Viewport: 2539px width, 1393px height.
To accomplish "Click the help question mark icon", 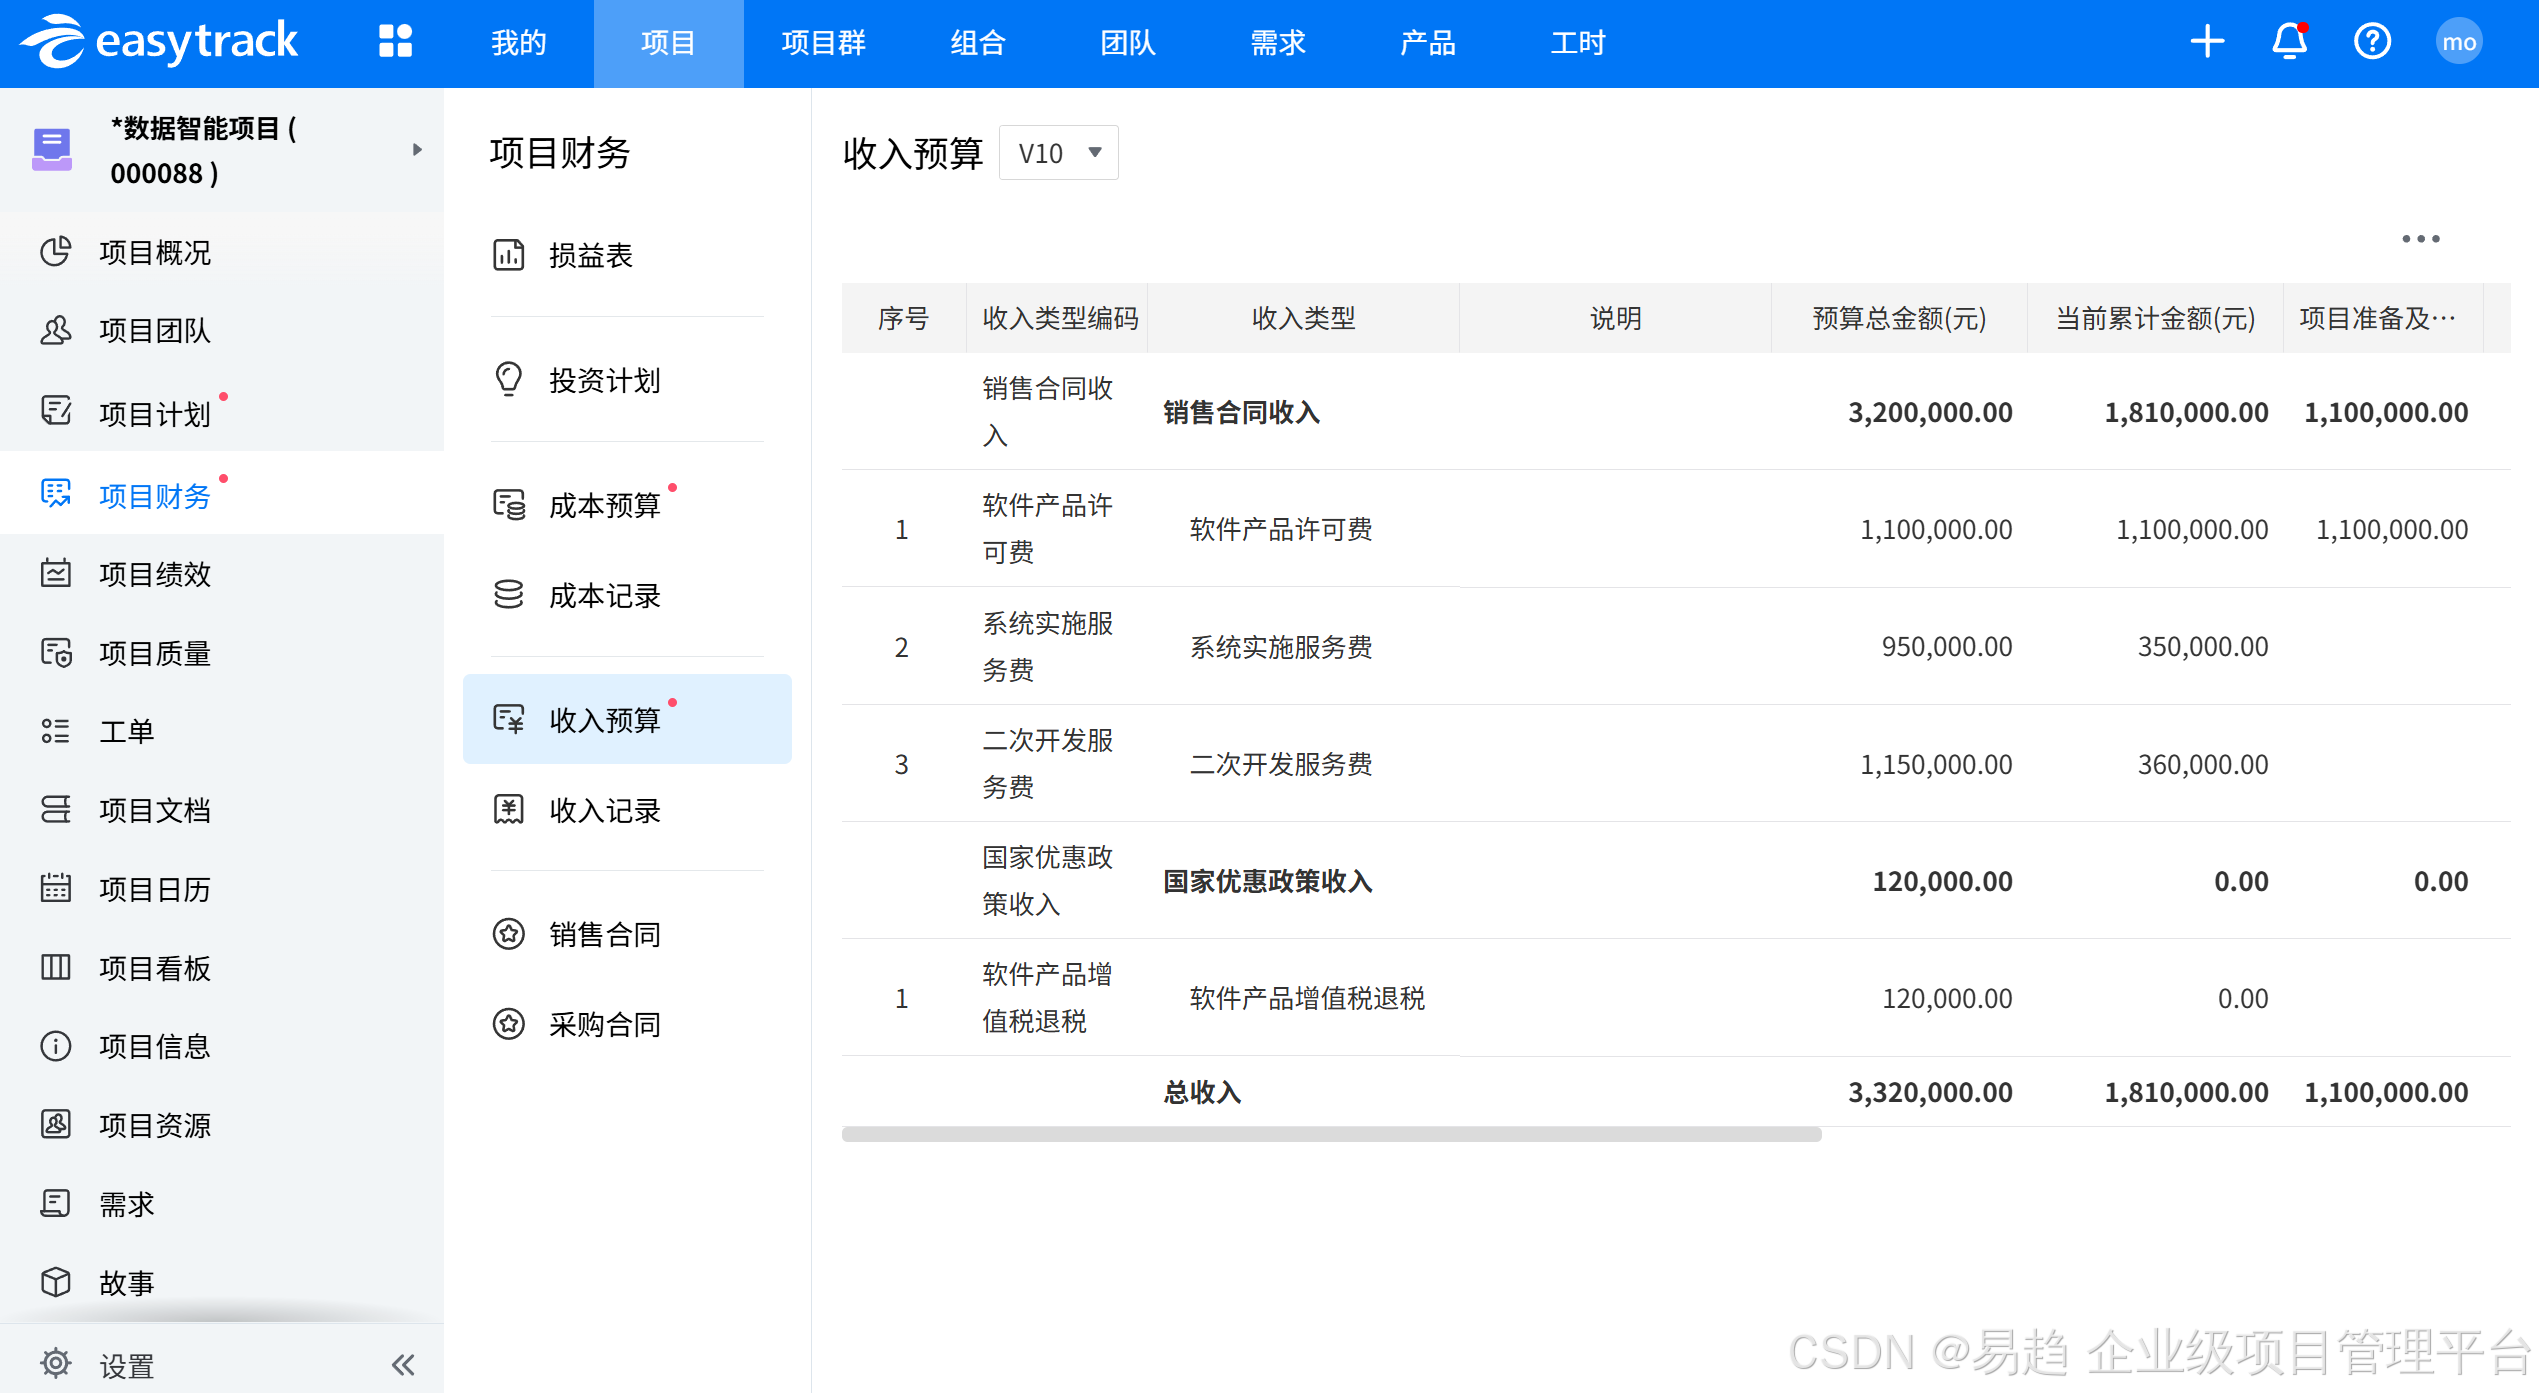I will point(2372,42).
